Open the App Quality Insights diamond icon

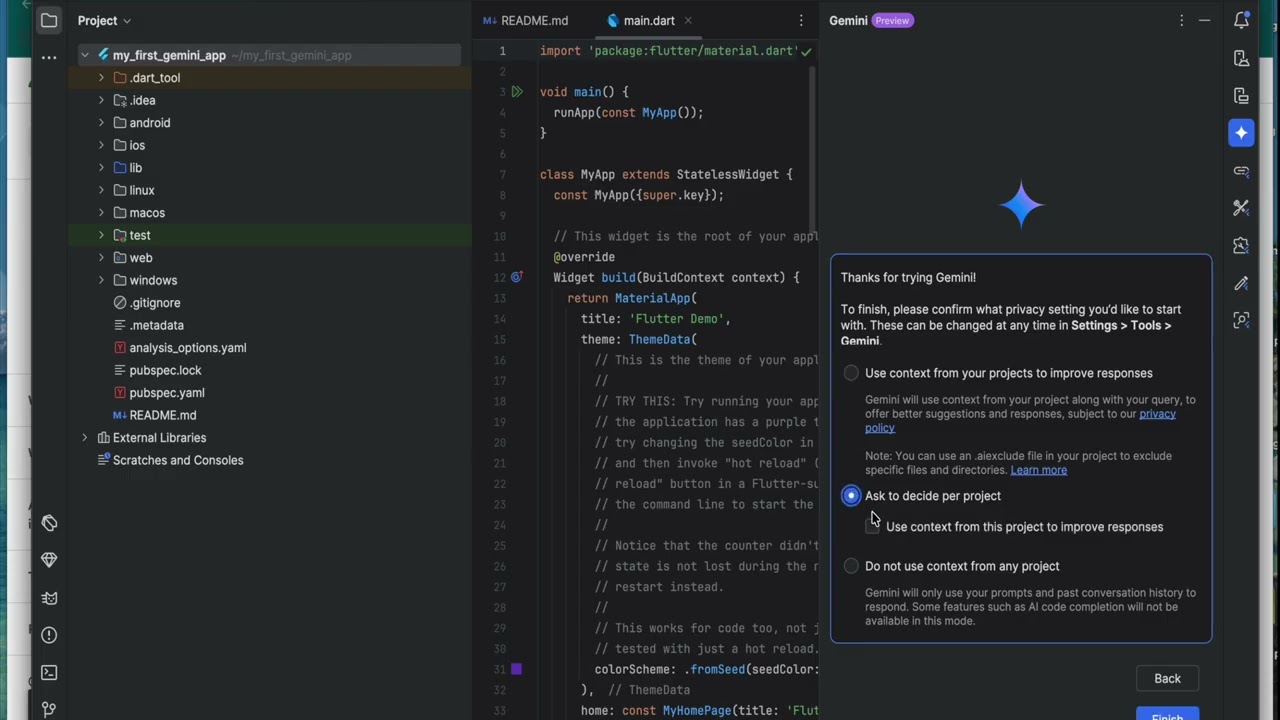[x=49, y=560]
